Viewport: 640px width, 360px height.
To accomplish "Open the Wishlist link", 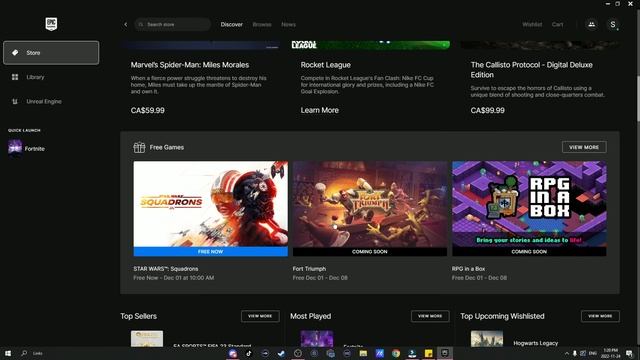I will 532,24.
